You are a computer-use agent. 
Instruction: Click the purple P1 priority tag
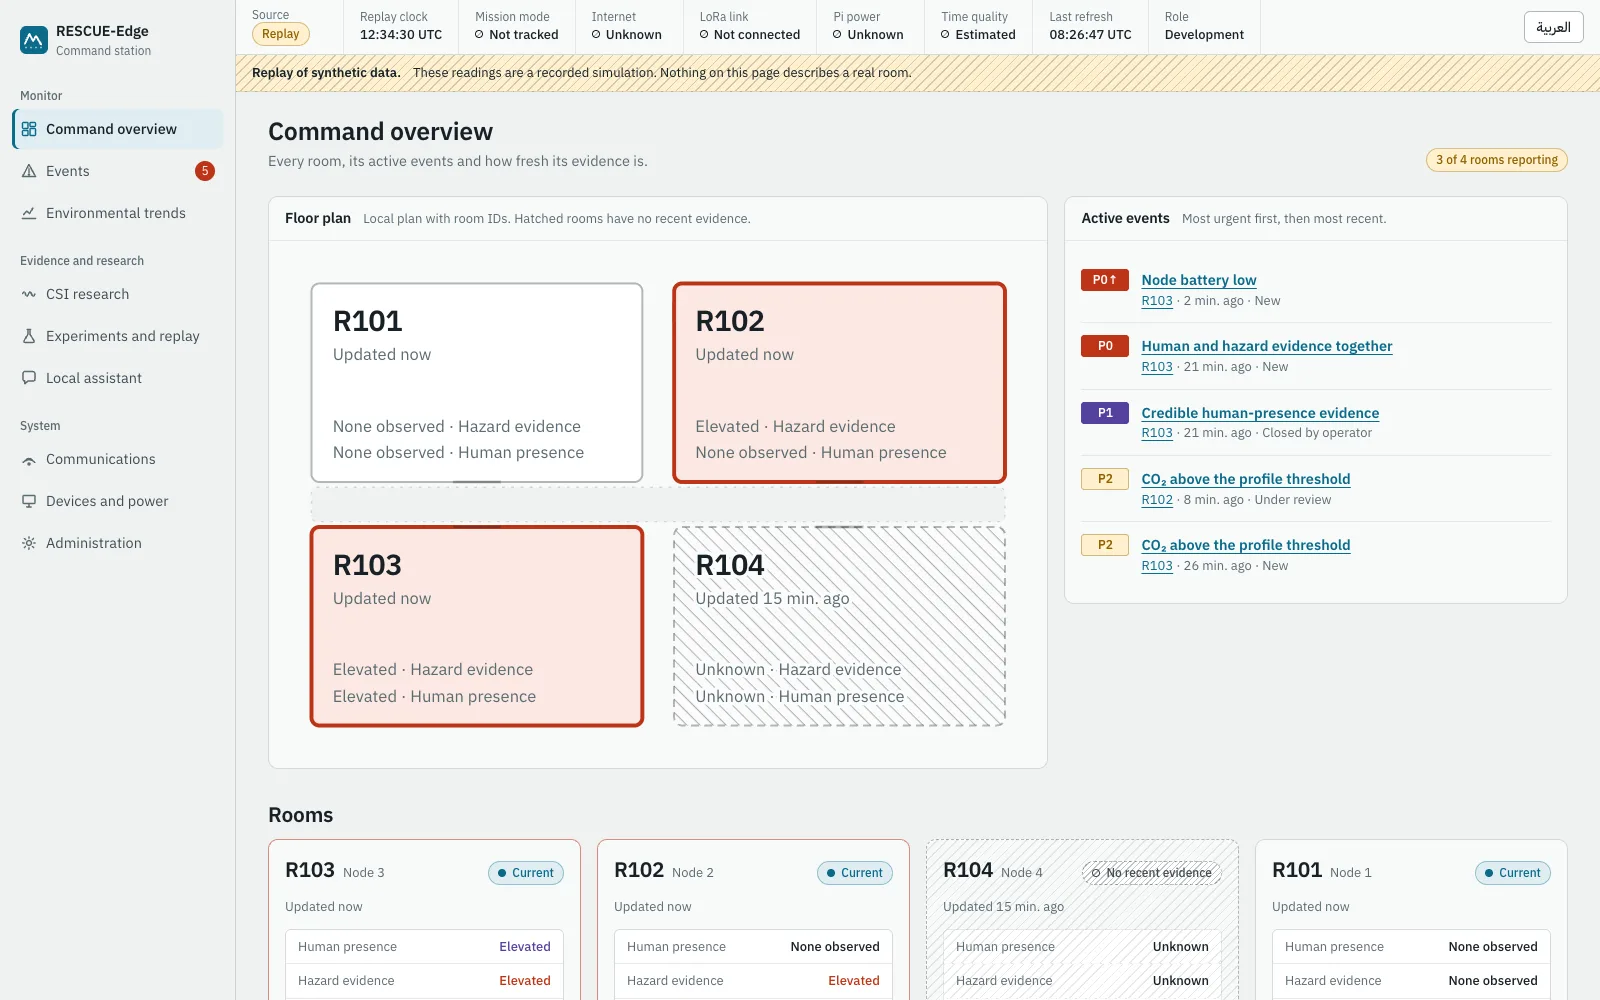pos(1105,413)
